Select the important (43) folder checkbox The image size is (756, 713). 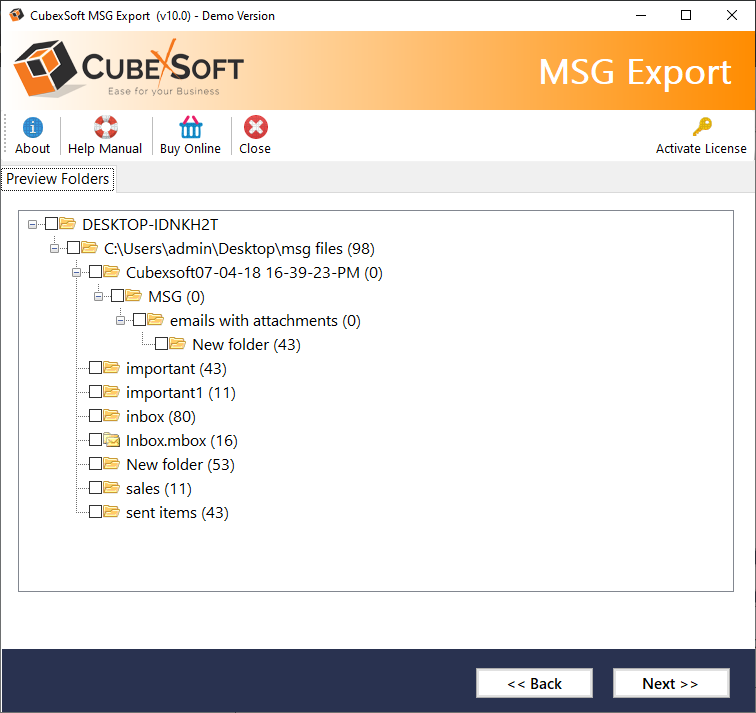click(x=96, y=368)
